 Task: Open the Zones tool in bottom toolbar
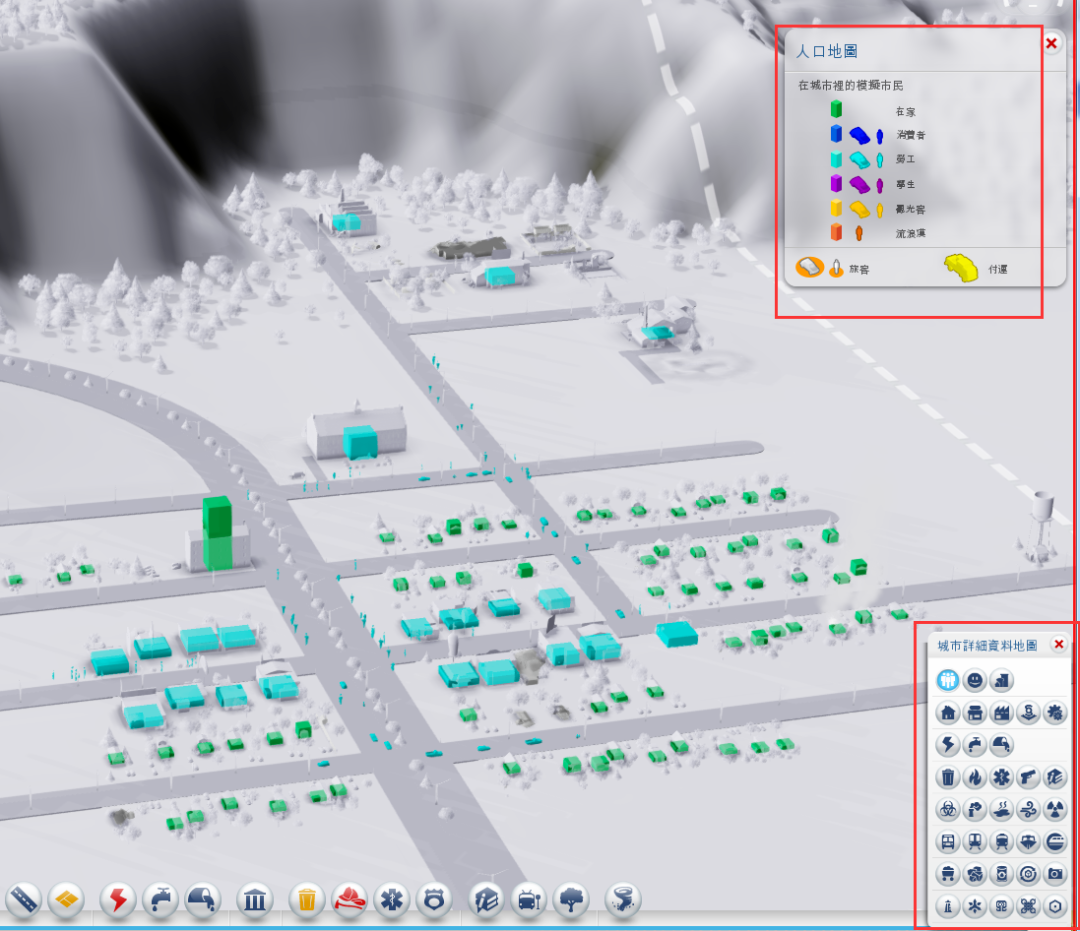tap(67, 899)
